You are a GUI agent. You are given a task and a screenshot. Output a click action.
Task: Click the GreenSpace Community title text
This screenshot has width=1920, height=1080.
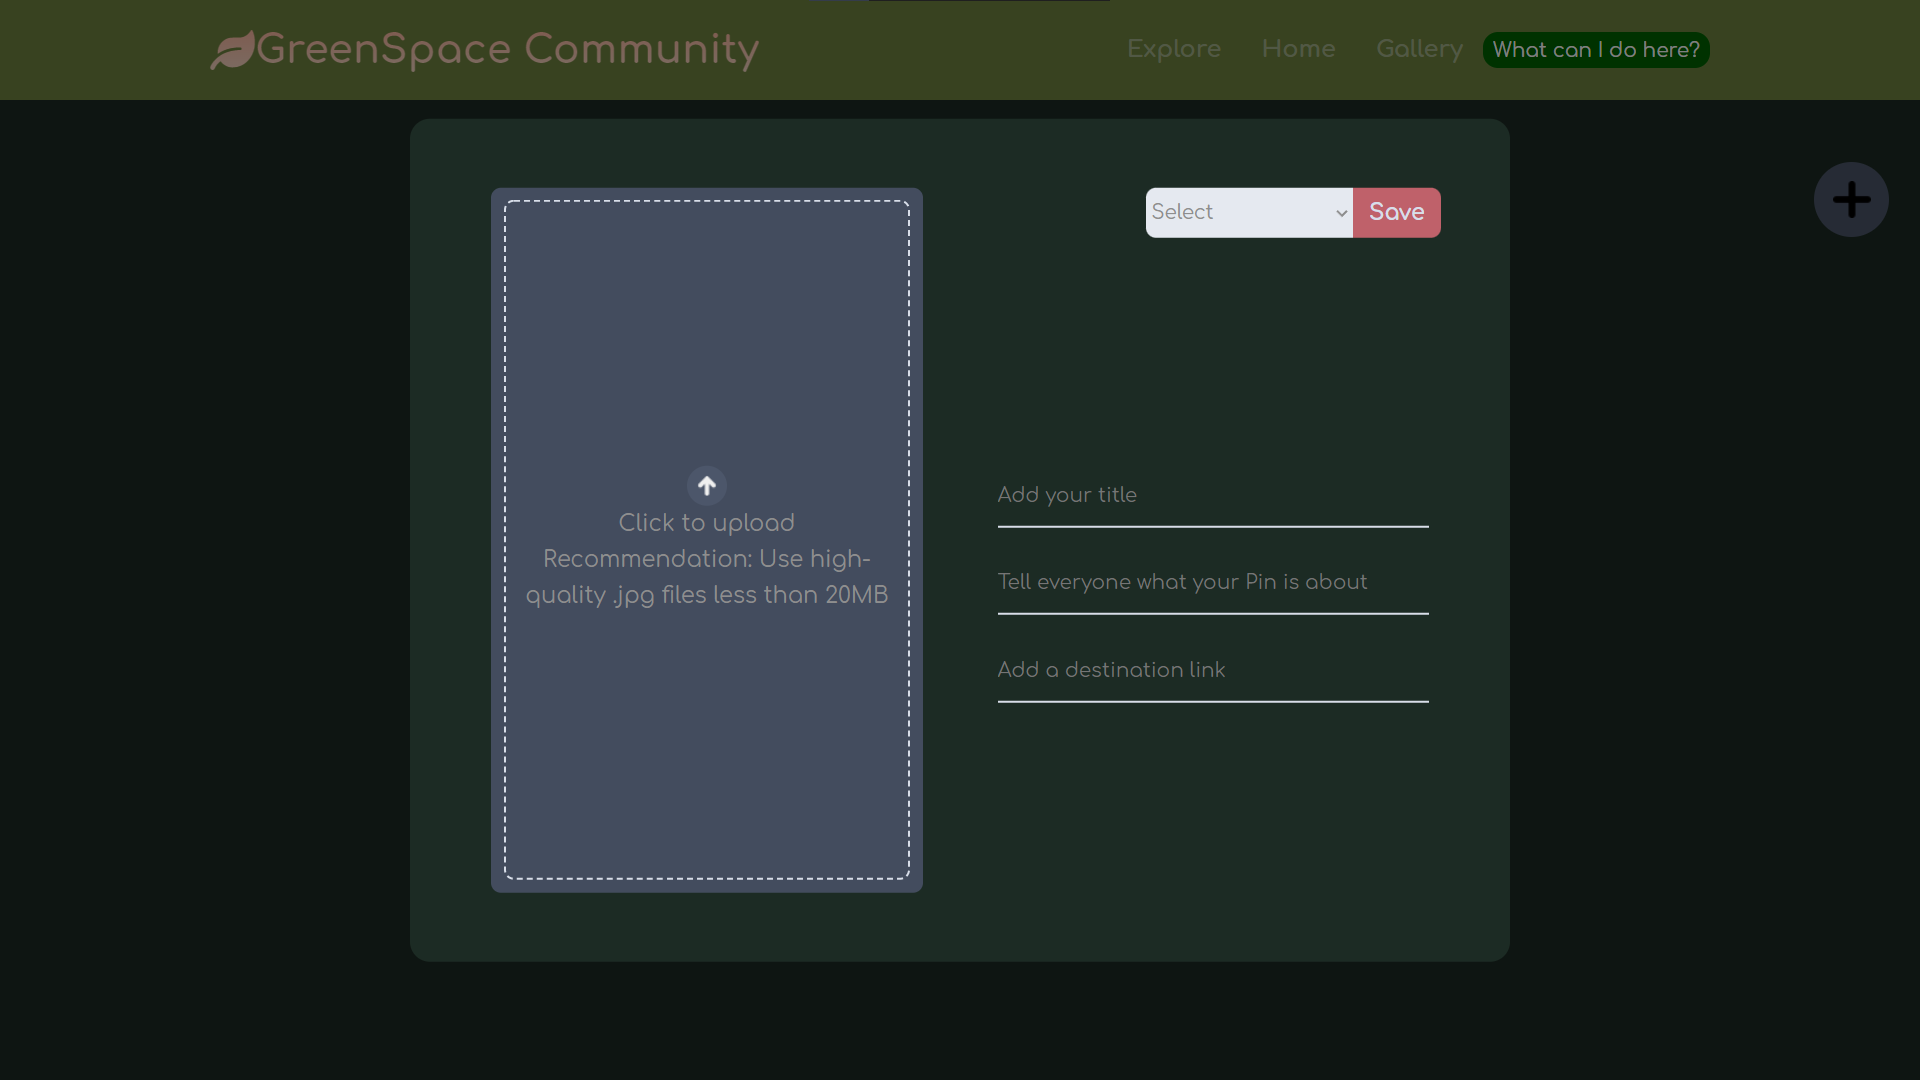click(508, 49)
